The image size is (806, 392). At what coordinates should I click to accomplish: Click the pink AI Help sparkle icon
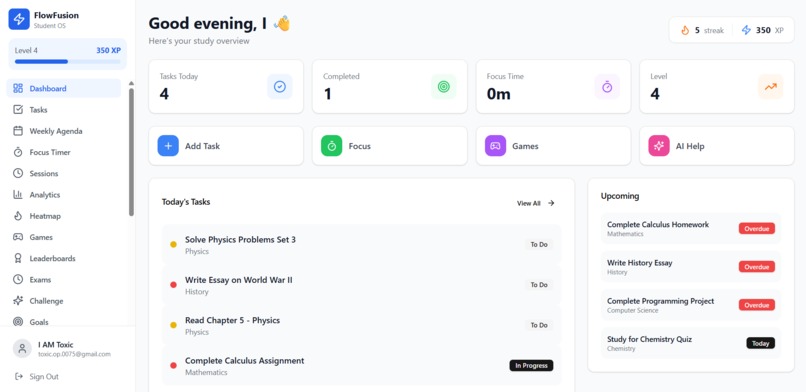658,146
